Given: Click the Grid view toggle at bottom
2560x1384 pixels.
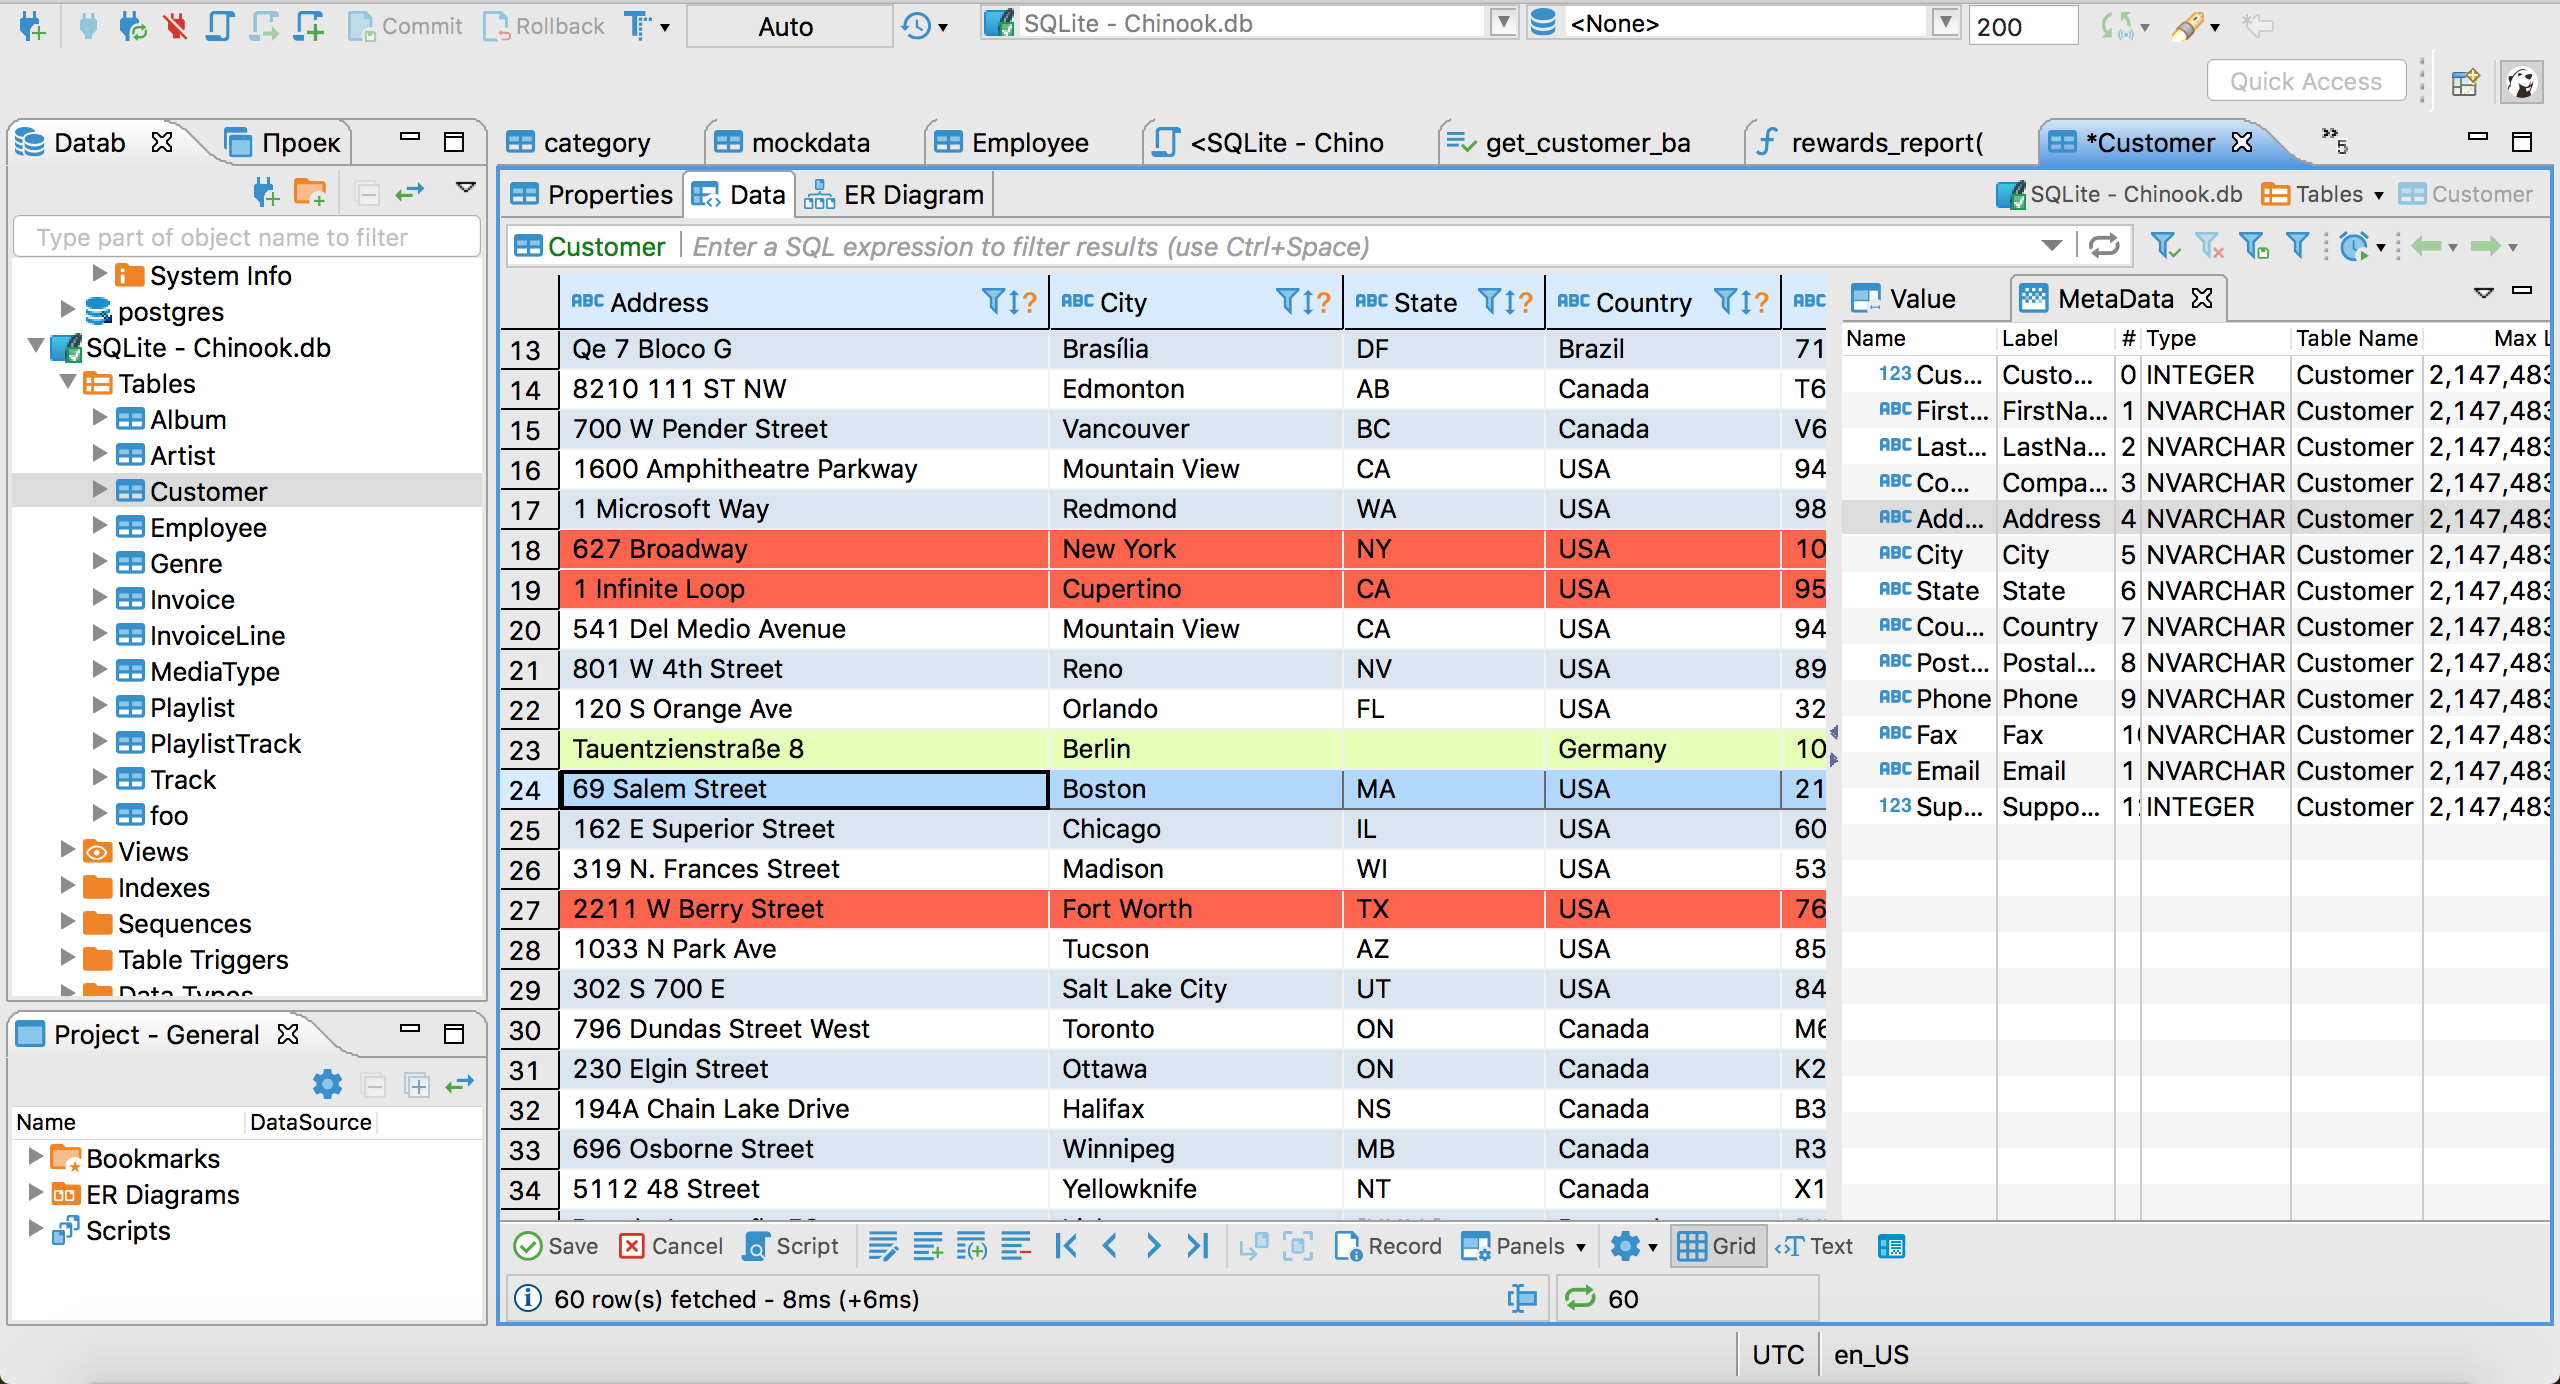Looking at the screenshot, I should point(1718,1248).
